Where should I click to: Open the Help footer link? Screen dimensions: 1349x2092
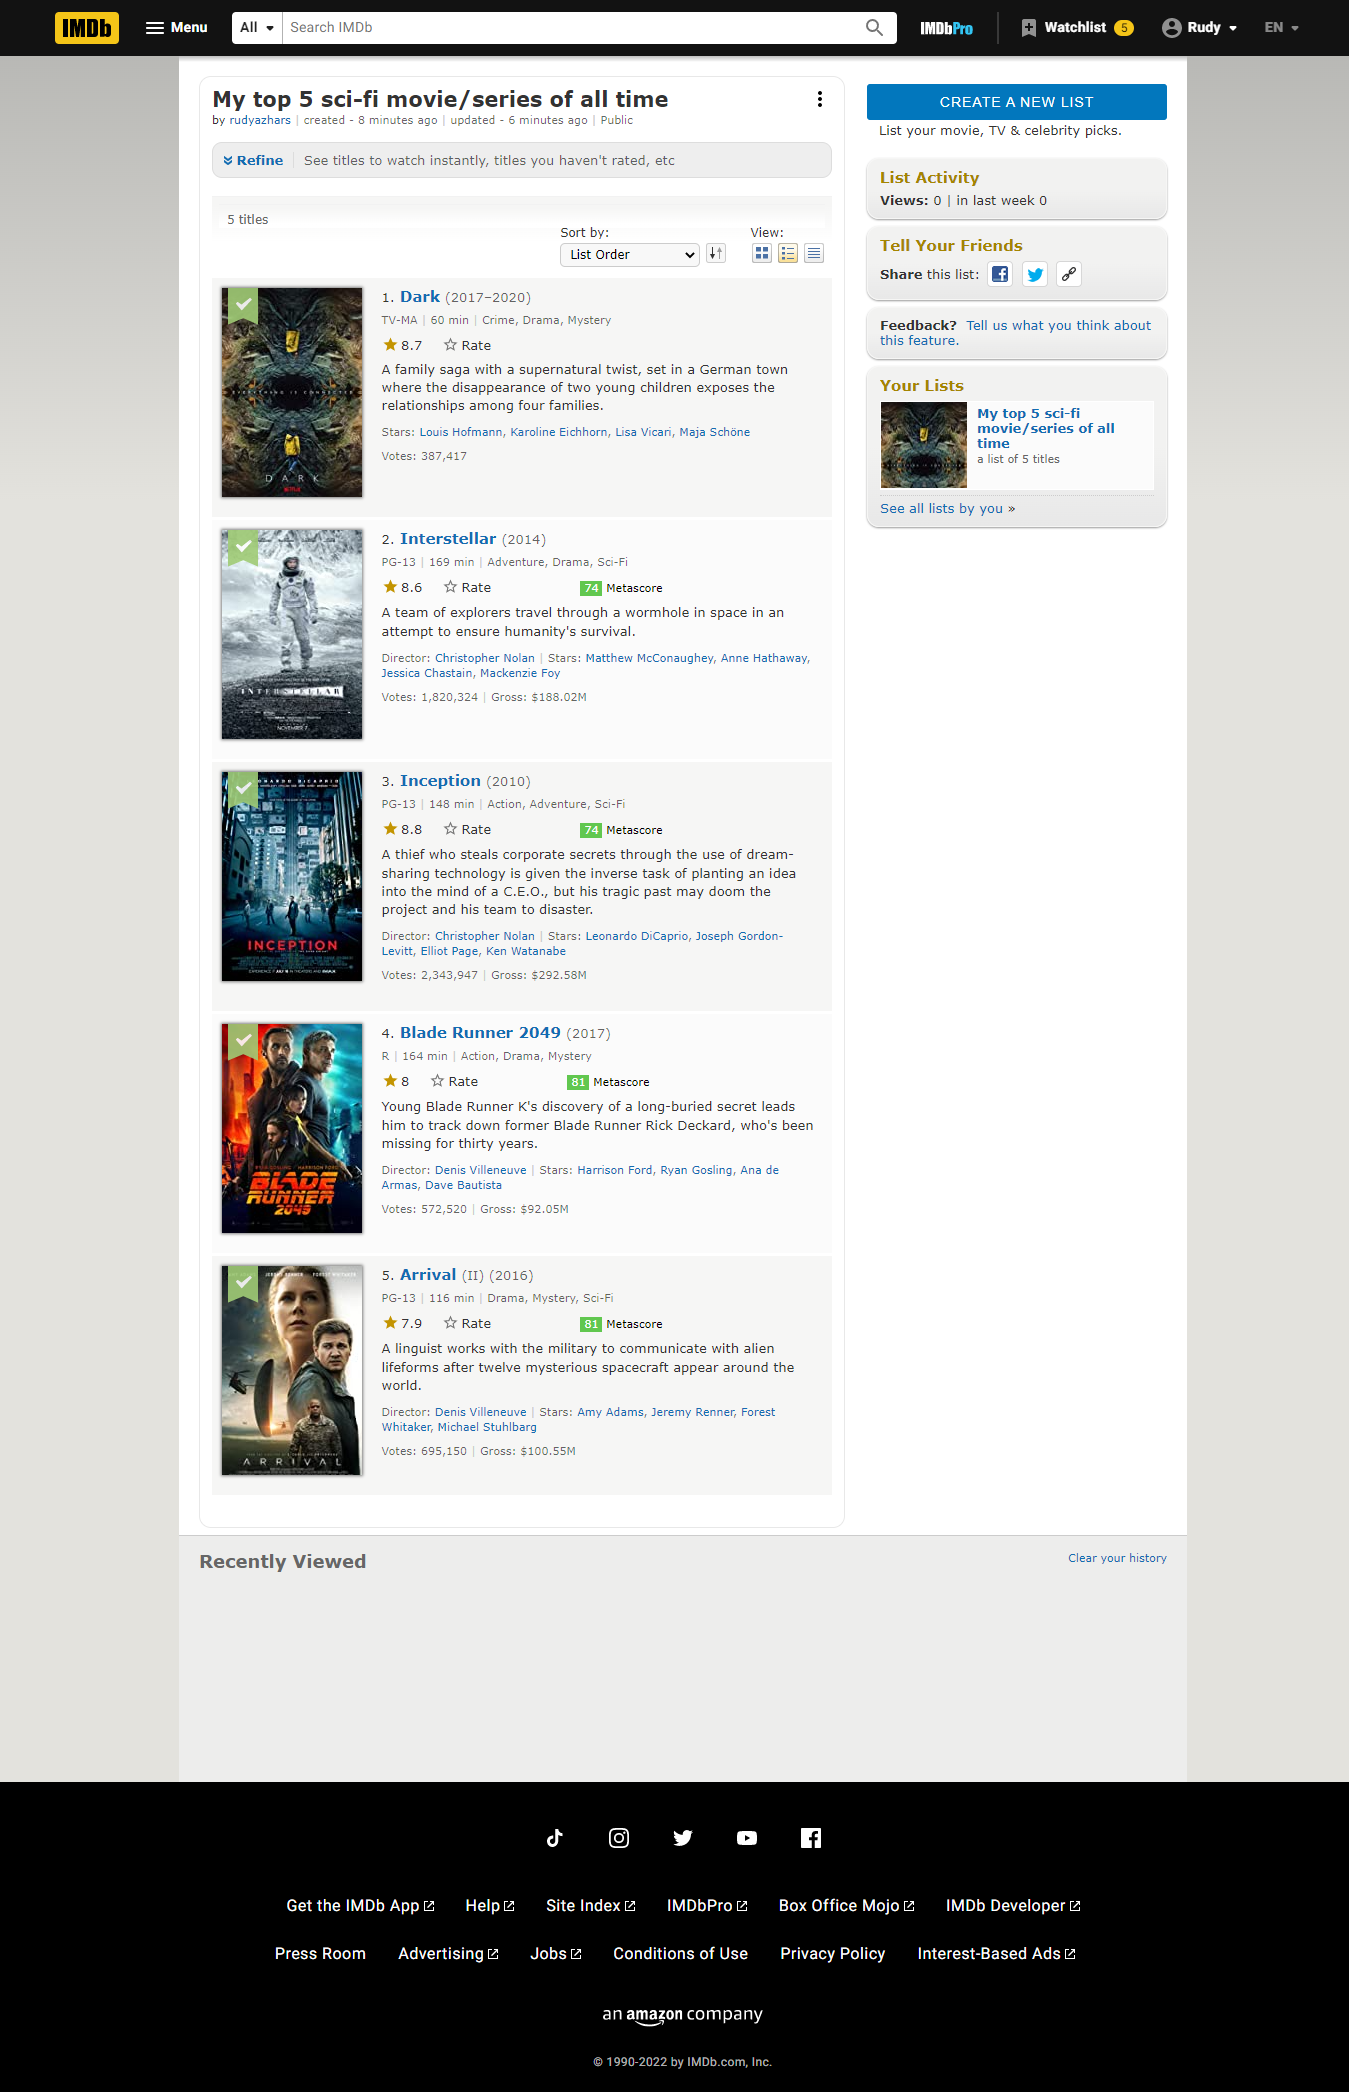(490, 1906)
